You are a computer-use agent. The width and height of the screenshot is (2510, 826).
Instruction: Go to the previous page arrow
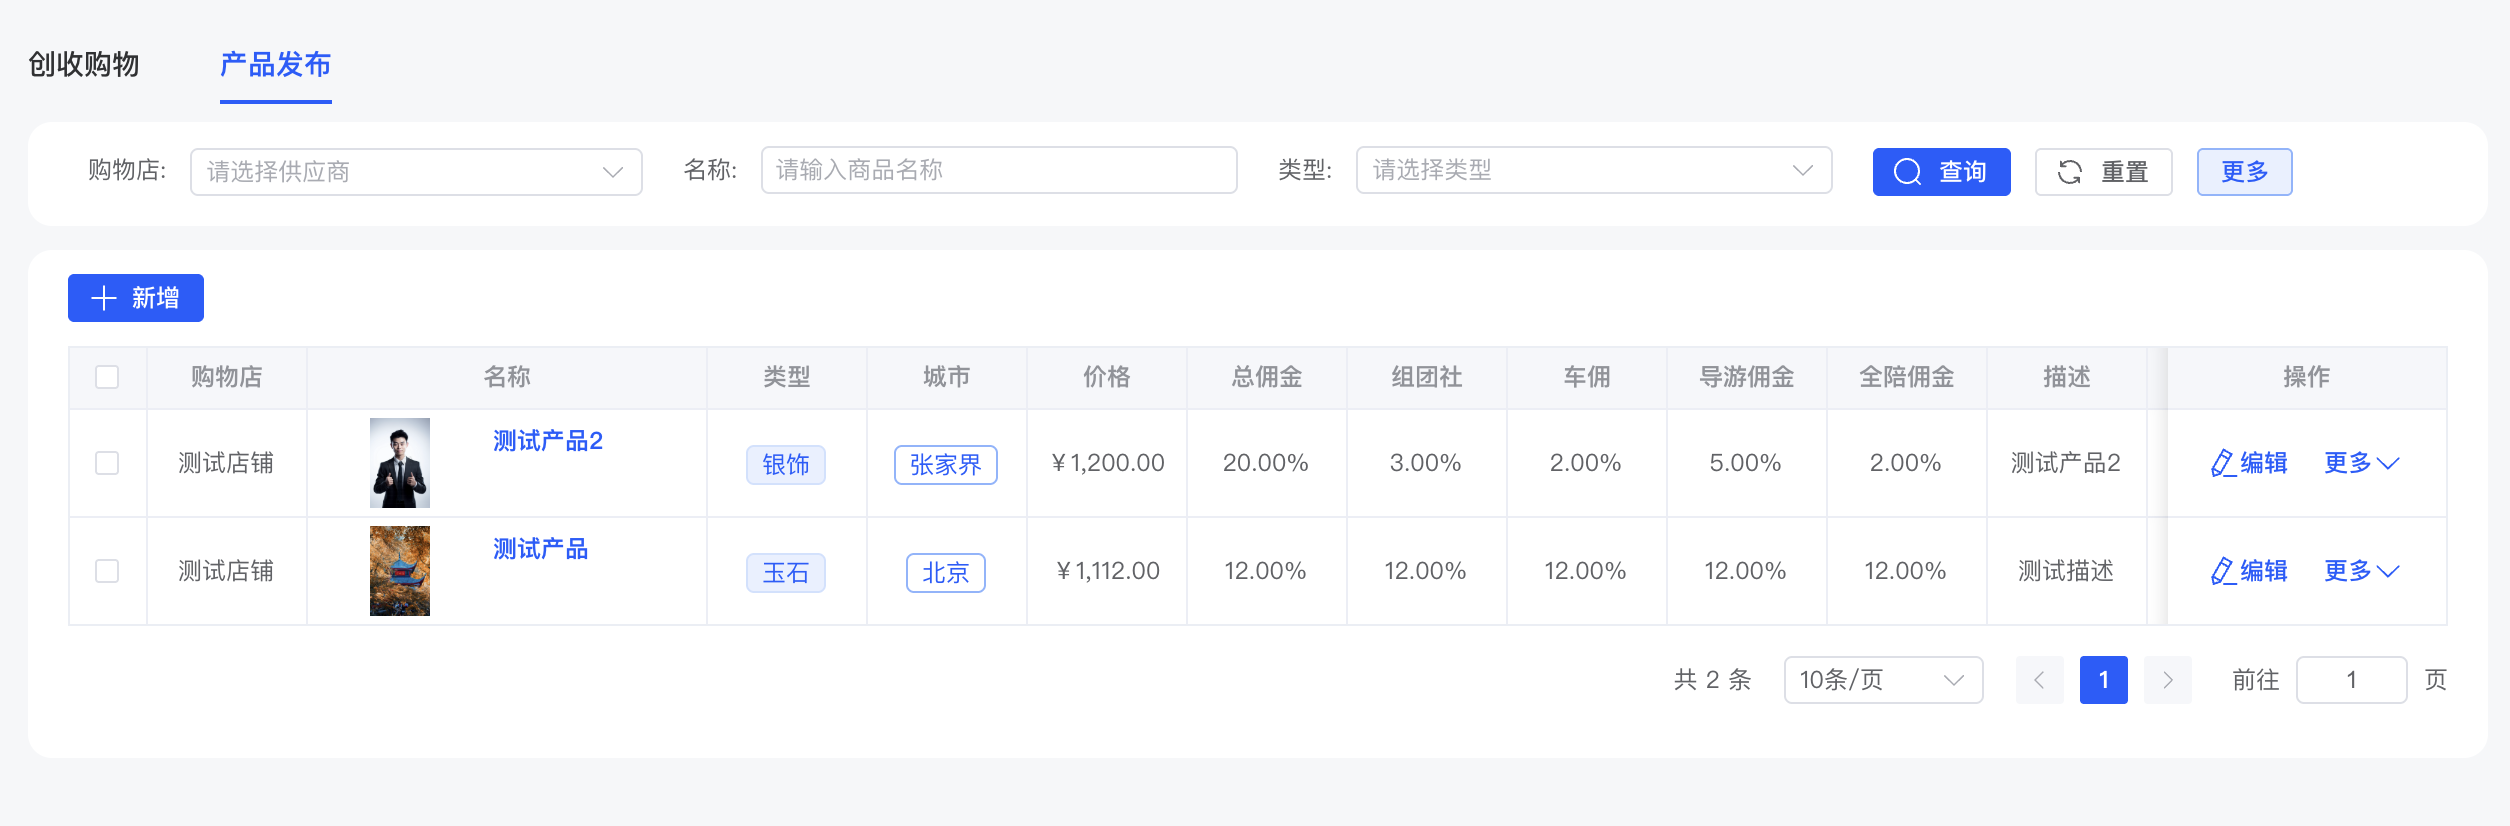pyautogui.click(x=2040, y=680)
